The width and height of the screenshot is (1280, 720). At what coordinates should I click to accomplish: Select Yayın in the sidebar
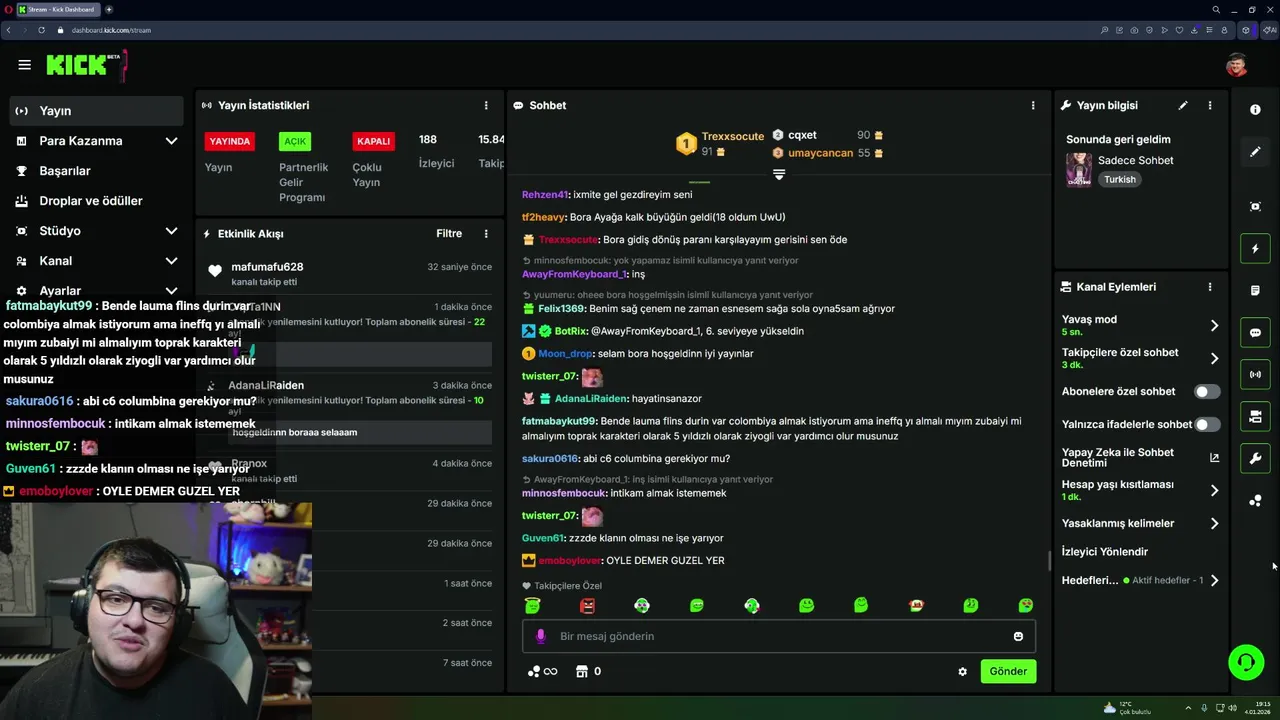(x=96, y=111)
